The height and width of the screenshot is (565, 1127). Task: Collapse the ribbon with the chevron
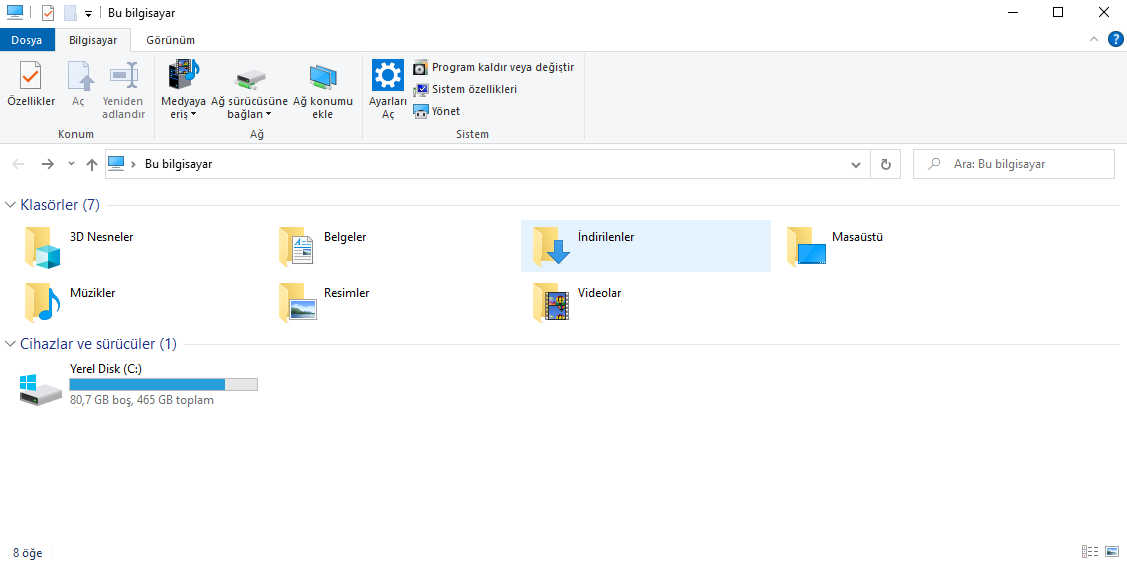click(1094, 40)
